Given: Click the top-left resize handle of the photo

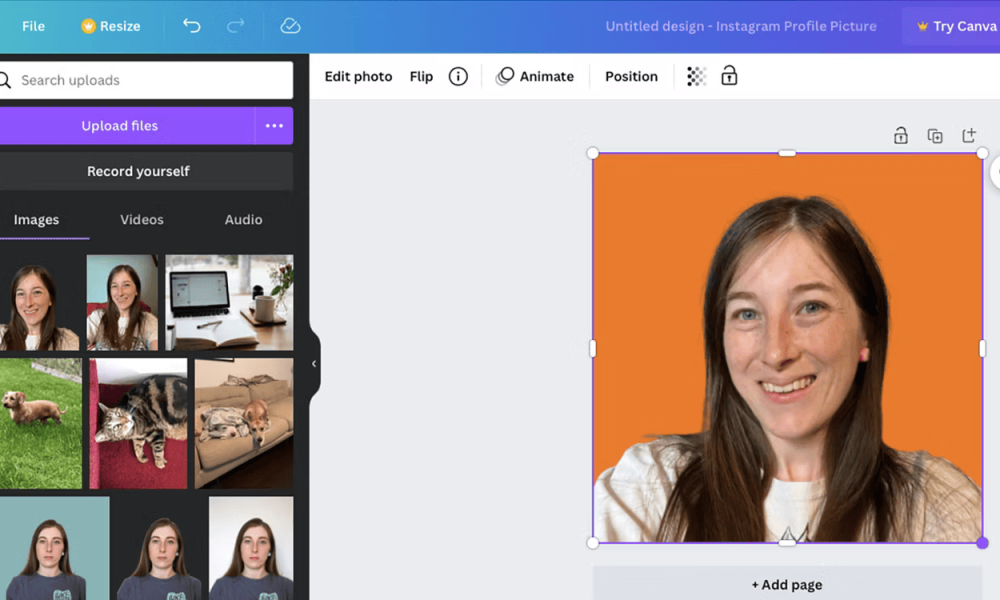Looking at the screenshot, I should (x=592, y=153).
